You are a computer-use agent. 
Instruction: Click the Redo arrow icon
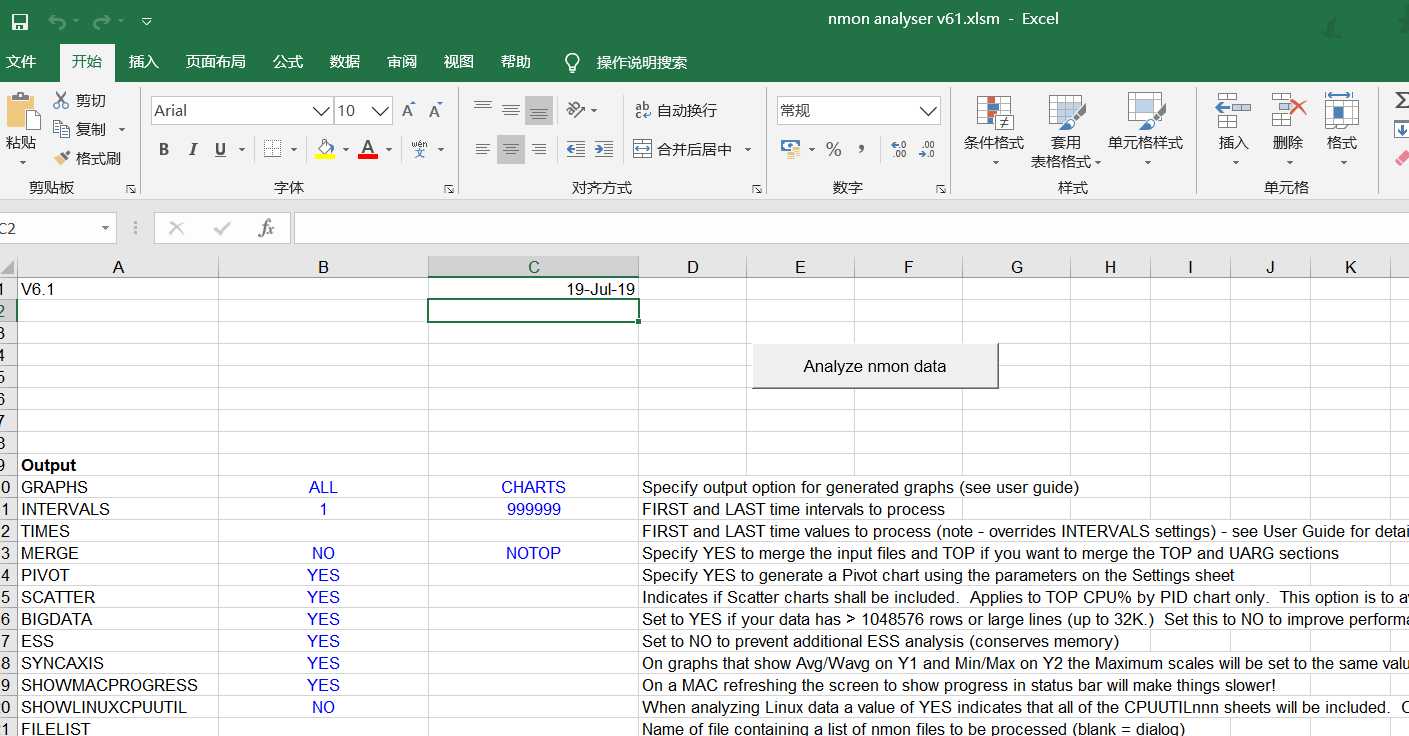click(x=101, y=21)
